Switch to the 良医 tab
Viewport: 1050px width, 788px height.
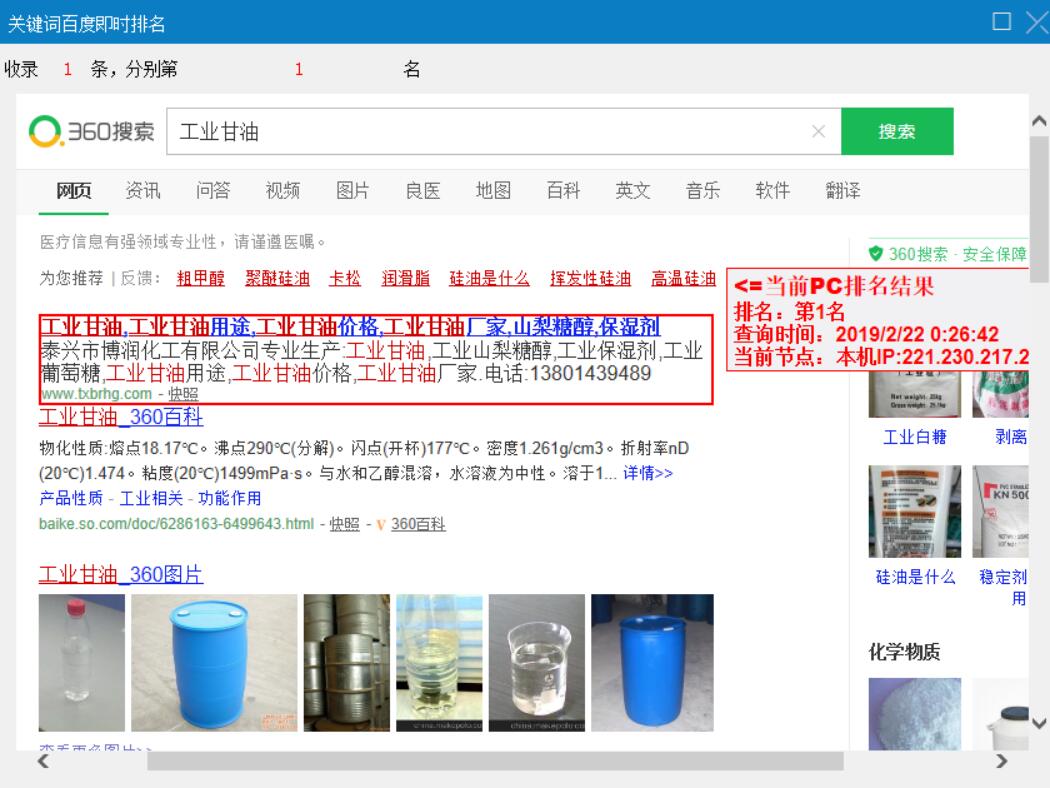(423, 191)
